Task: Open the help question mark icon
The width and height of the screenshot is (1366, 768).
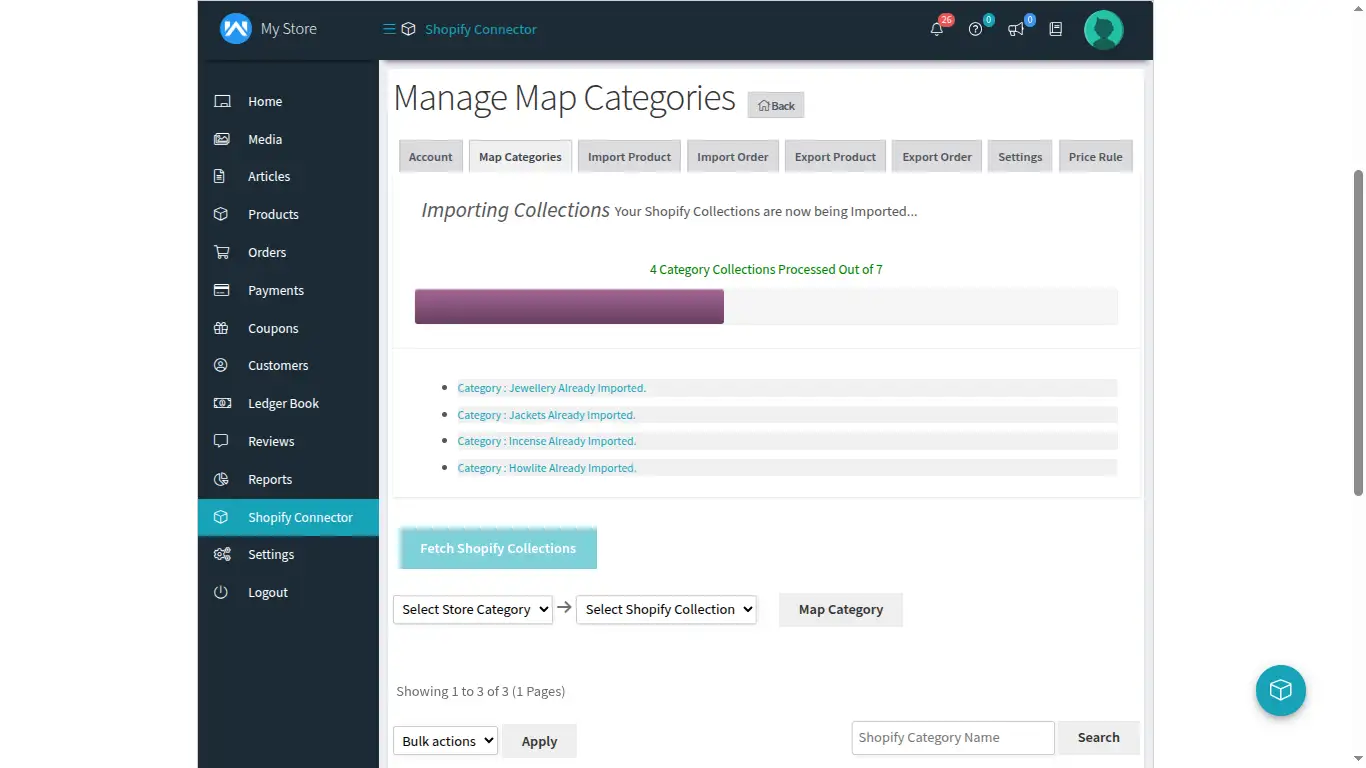Action: point(975,30)
